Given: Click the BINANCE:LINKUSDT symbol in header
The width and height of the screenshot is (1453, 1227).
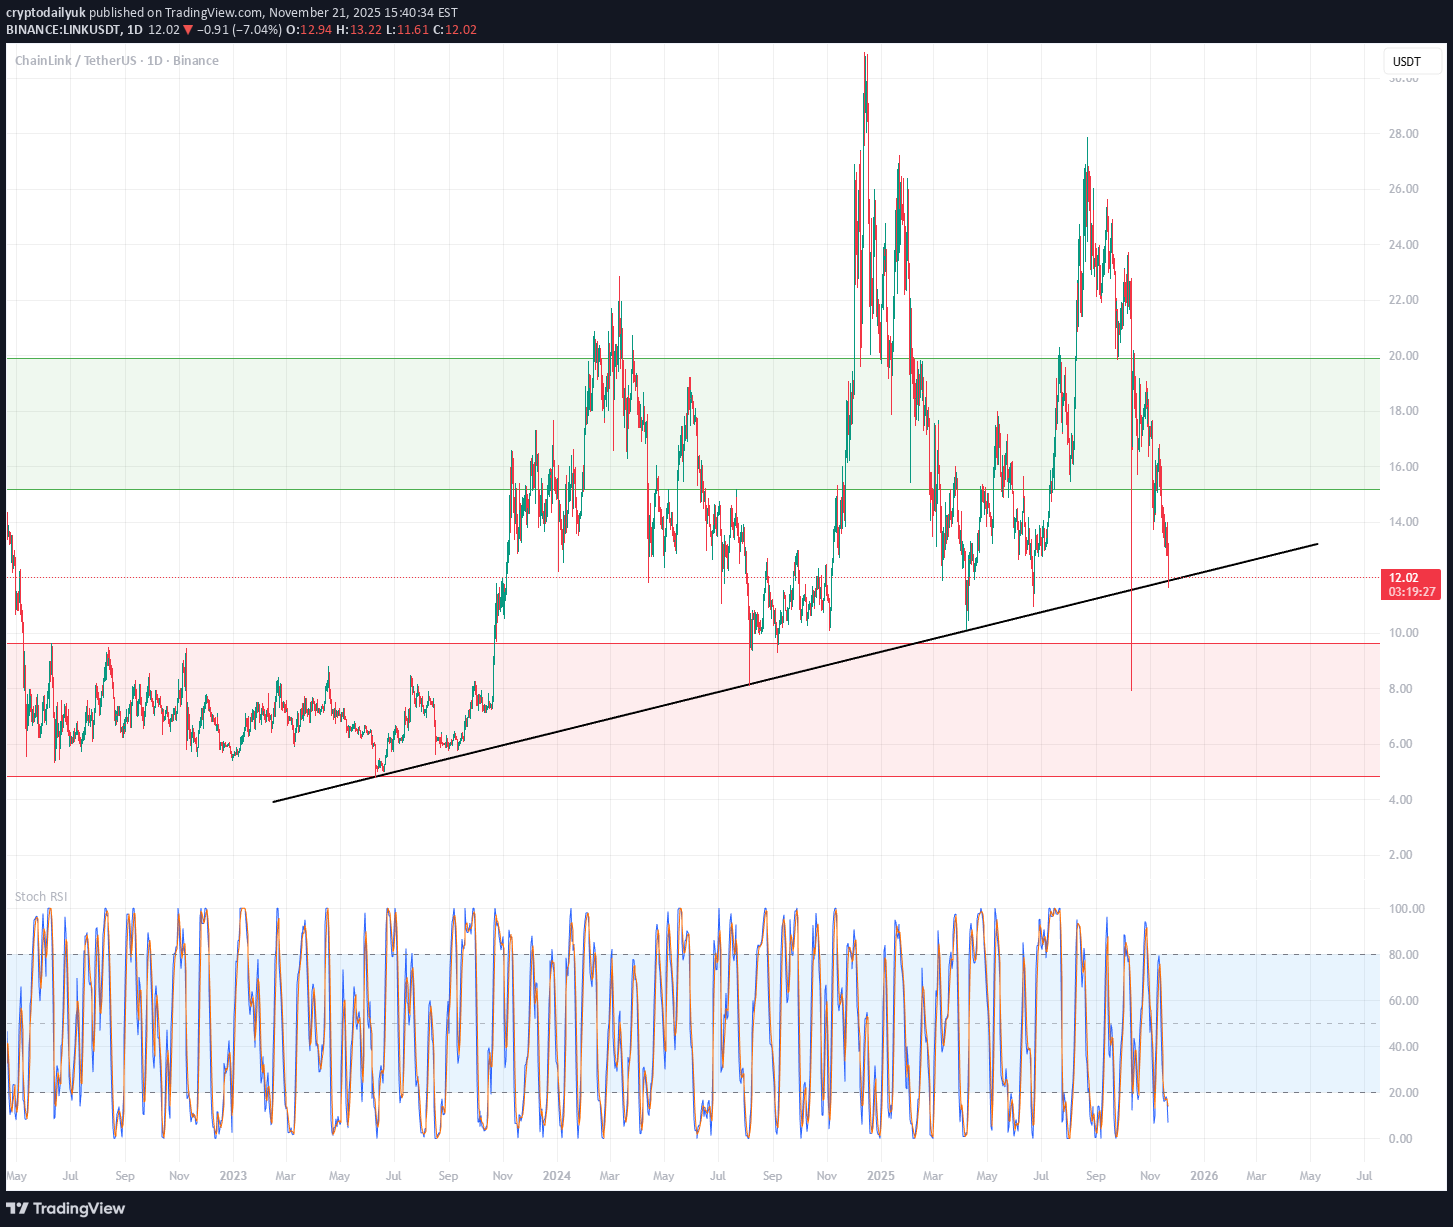Looking at the screenshot, I should 62,30.
